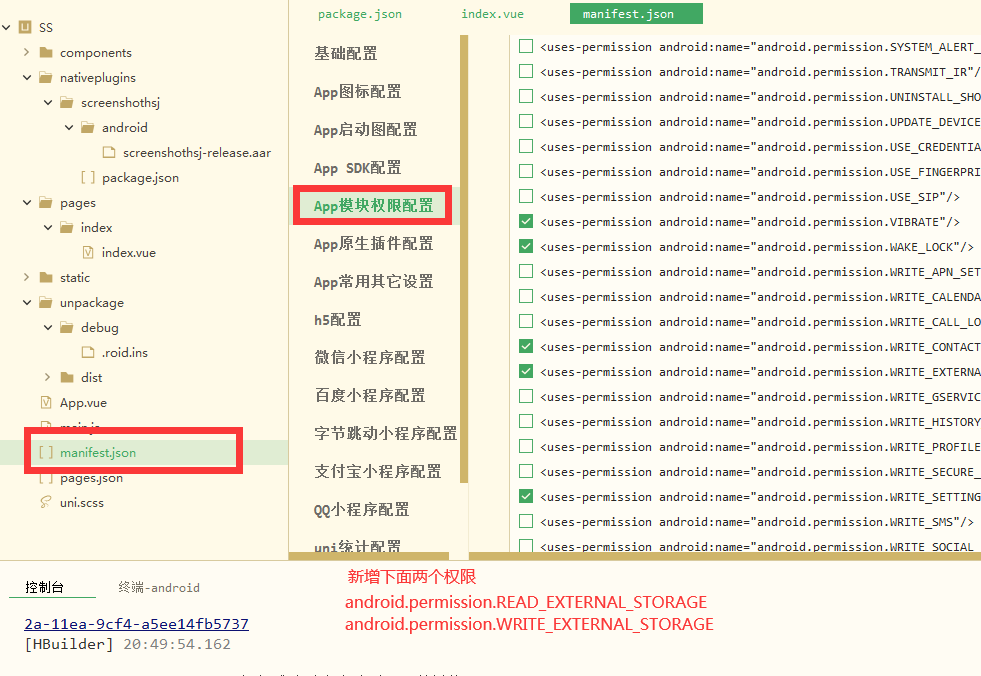Switch to the index.vue editor tab

click(492, 14)
